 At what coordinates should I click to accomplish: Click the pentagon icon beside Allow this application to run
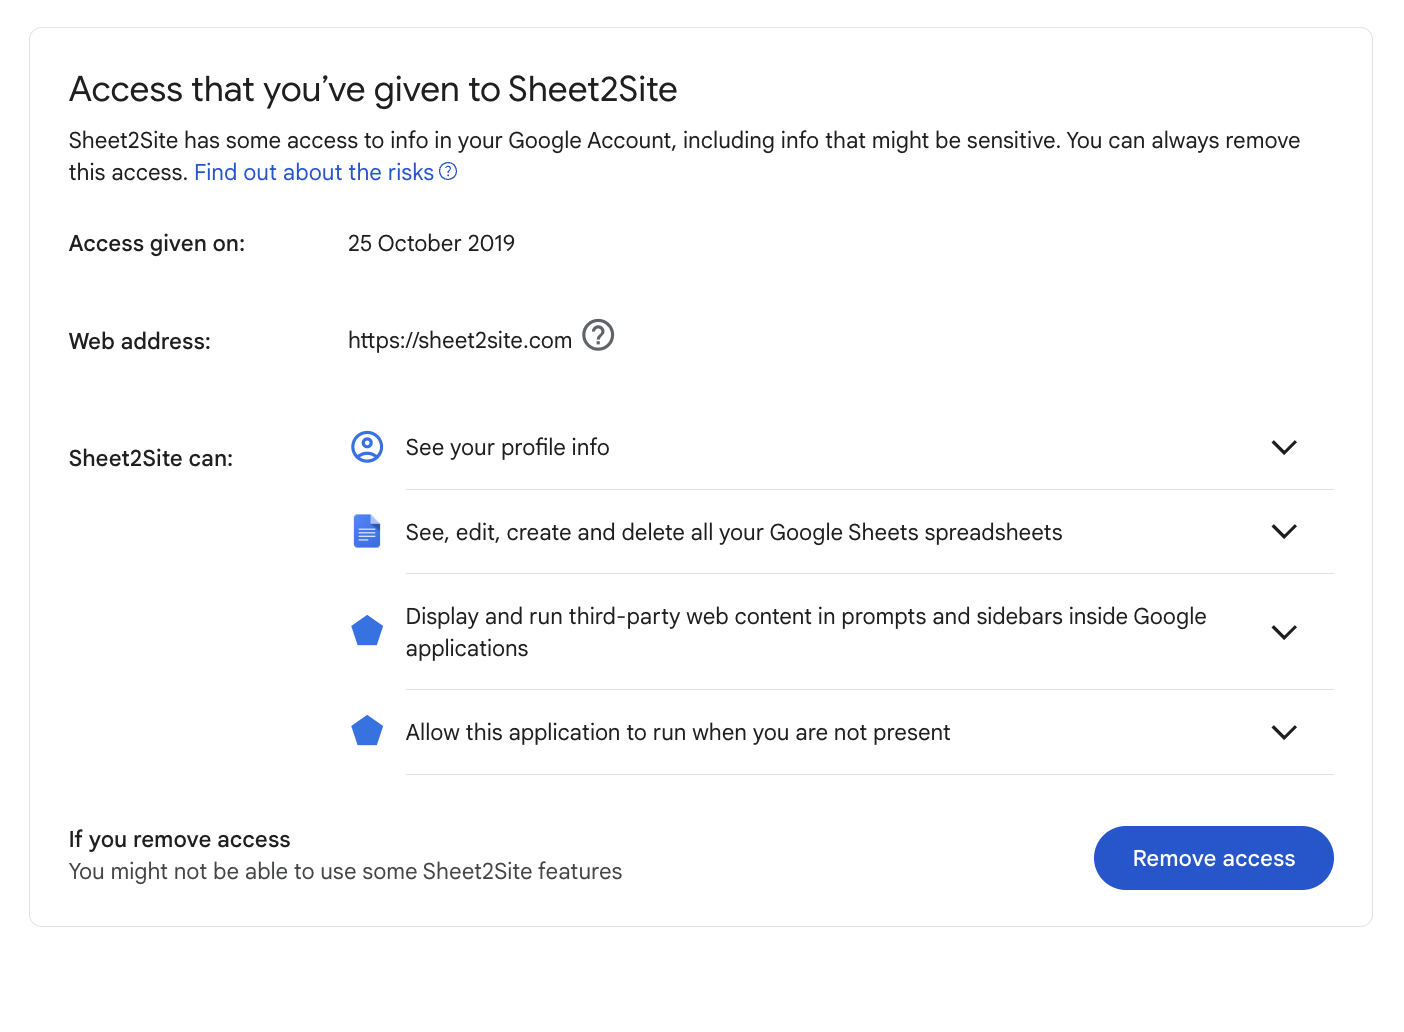point(367,731)
